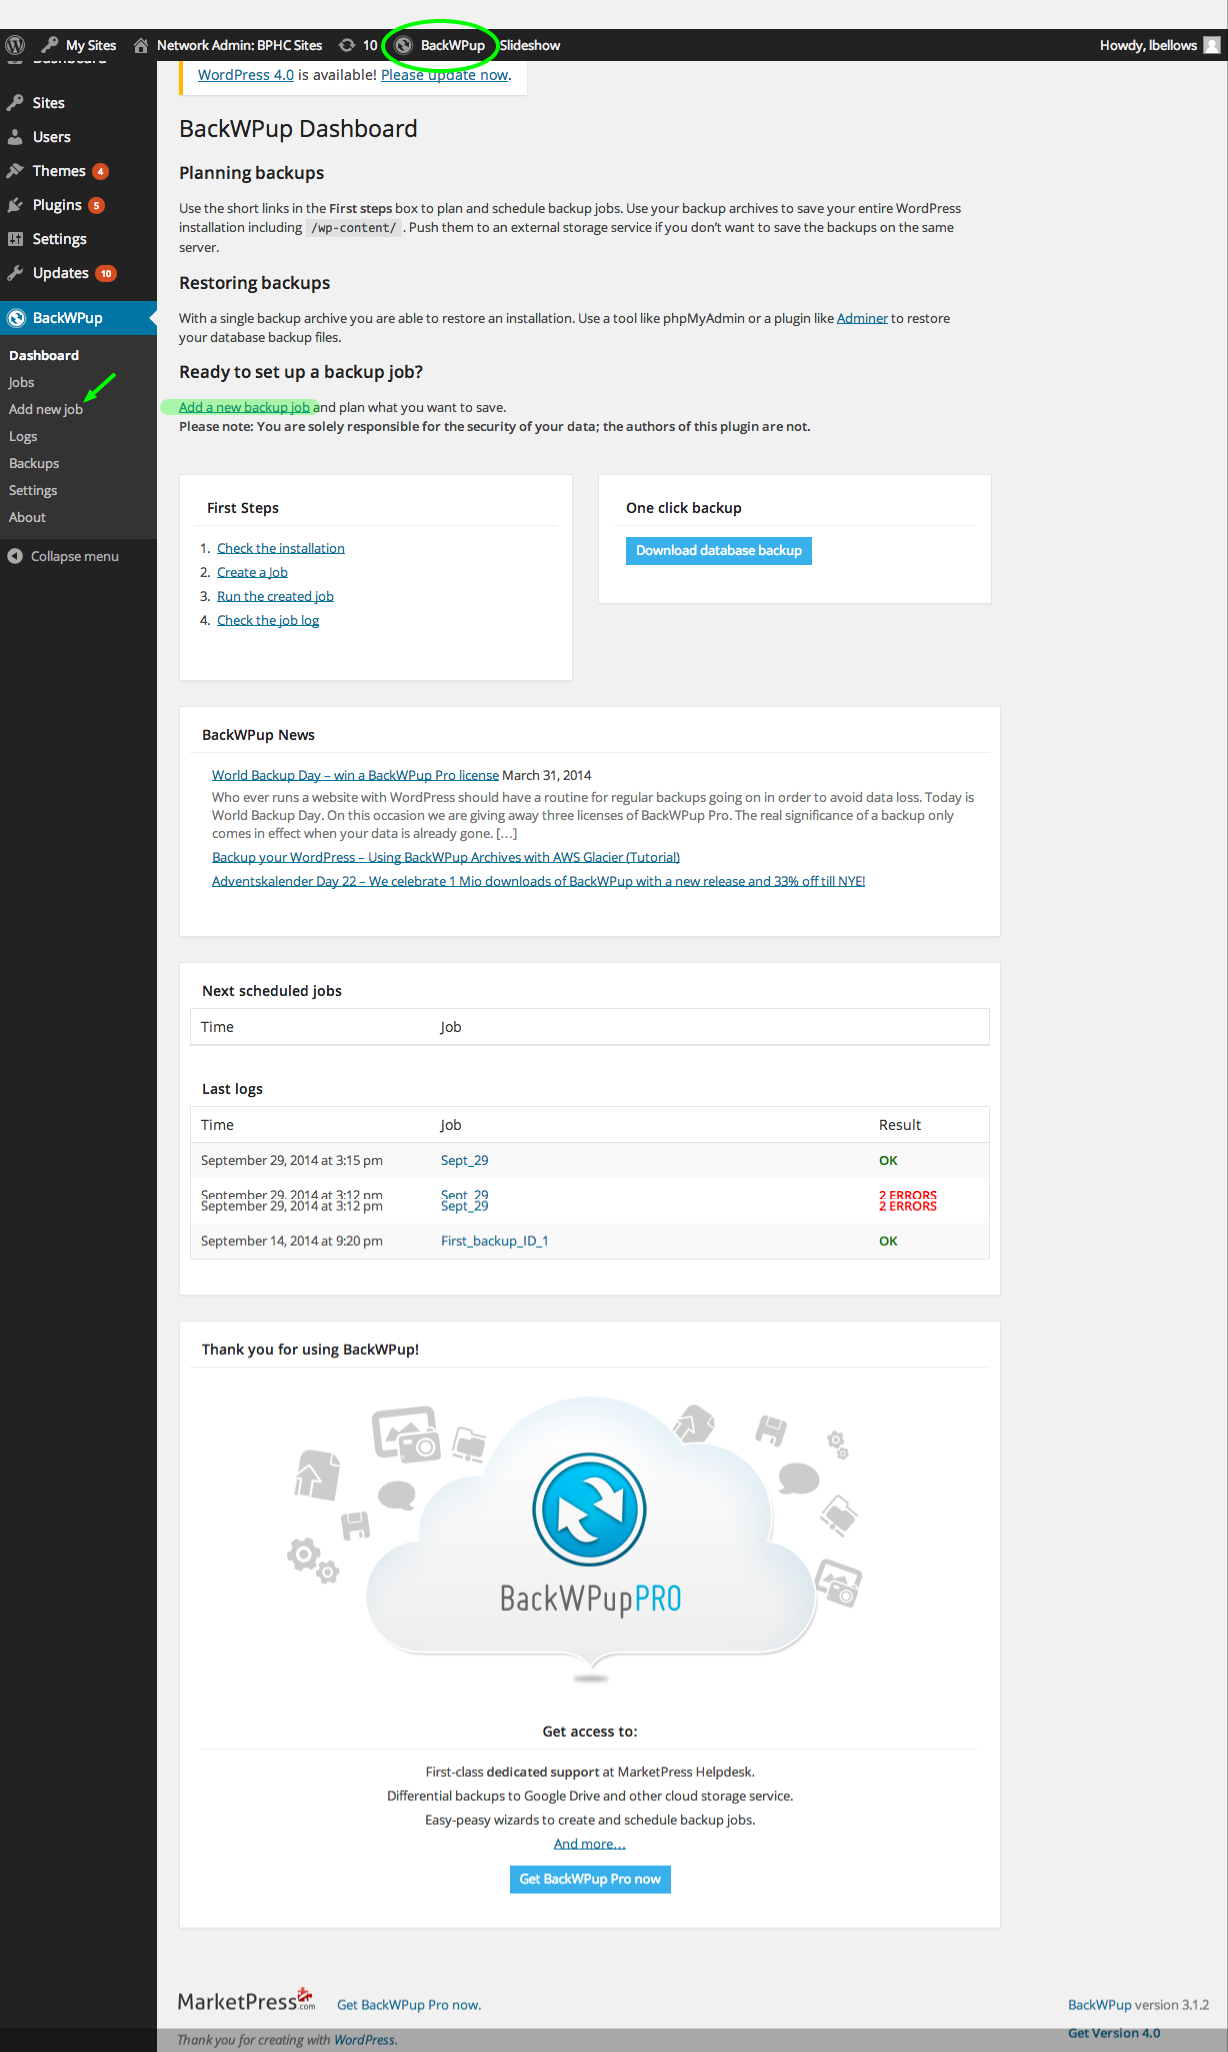Click the Themes brush icon in sidebar

coord(15,171)
